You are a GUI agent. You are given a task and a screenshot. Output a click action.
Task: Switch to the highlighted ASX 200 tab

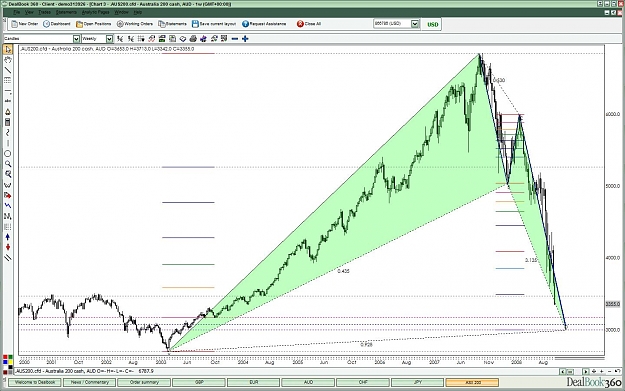[x=472, y=382]
